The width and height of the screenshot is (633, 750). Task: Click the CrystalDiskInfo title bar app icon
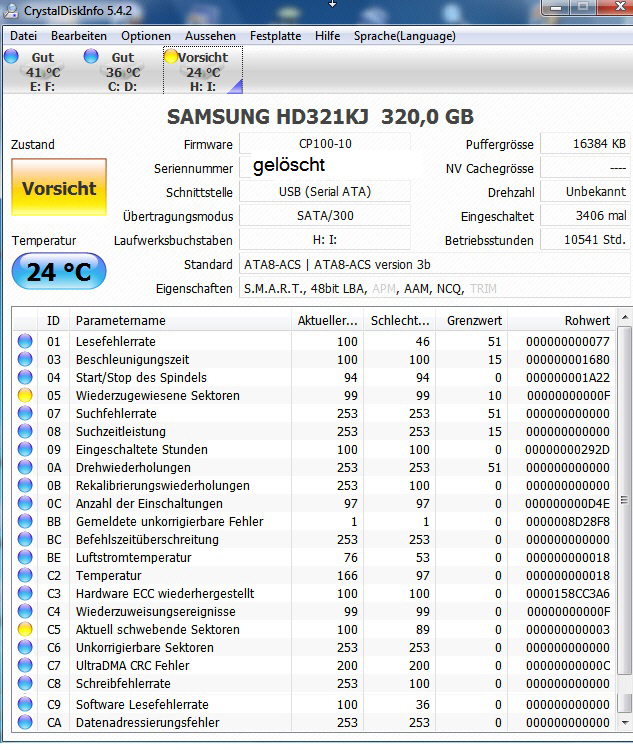pyautogui.click(x=12, y=11)
